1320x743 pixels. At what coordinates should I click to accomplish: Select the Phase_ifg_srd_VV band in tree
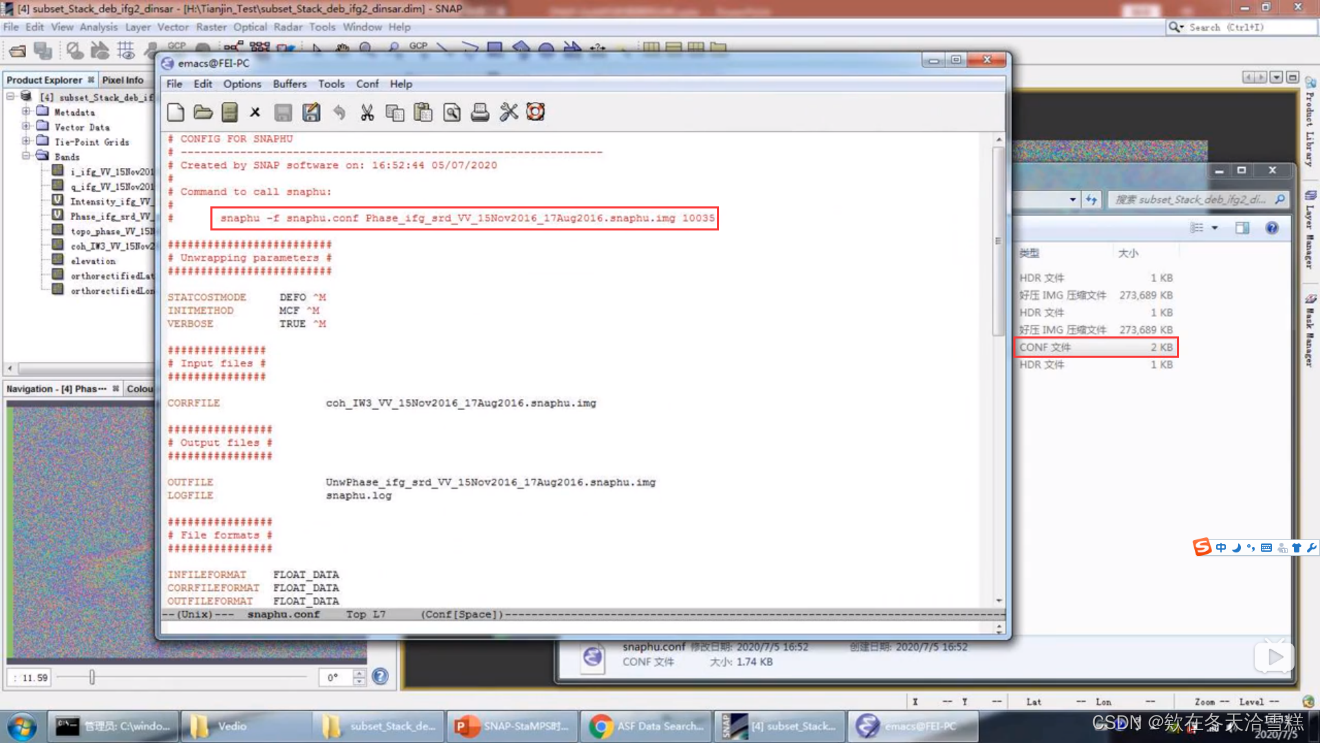[x=104, y=216]
